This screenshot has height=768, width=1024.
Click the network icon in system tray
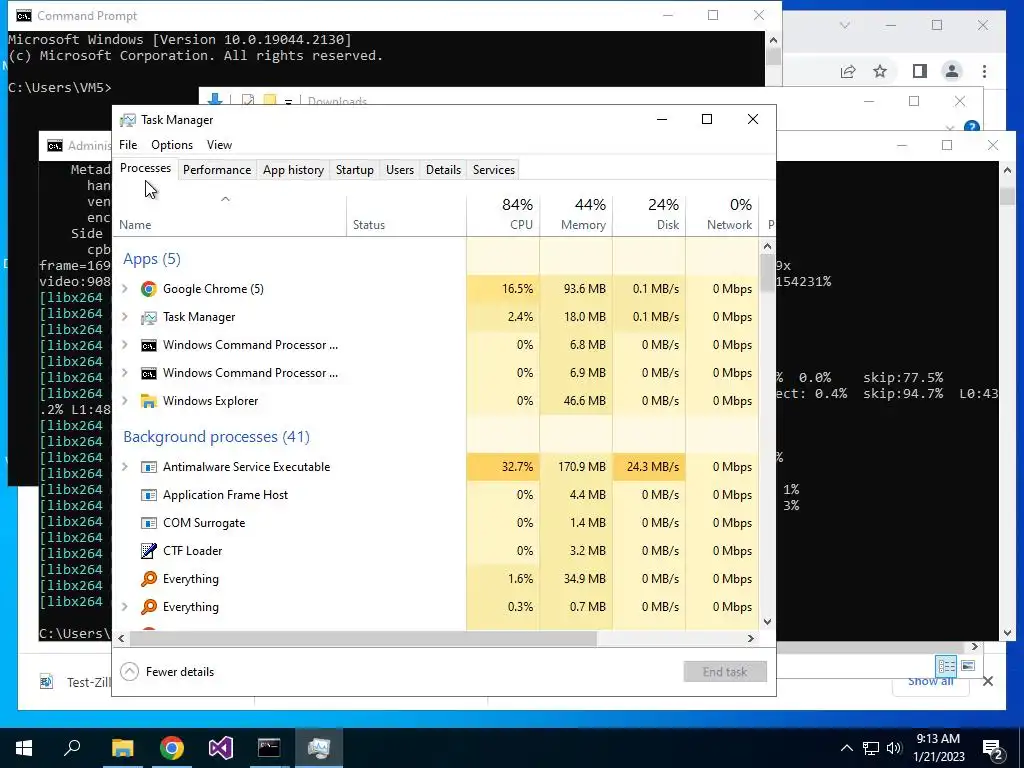tap(871, 748)
